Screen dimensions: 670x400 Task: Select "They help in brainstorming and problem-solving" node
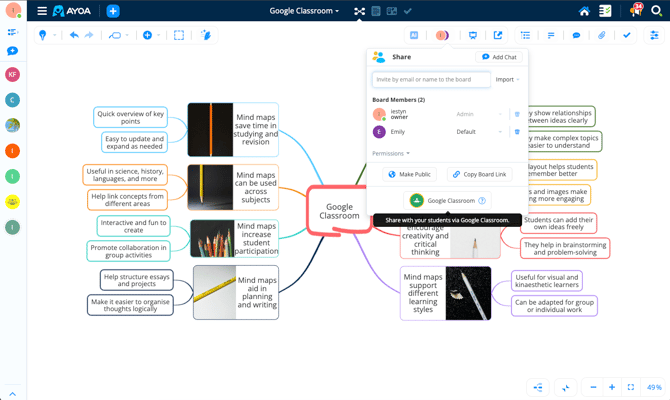pos(565,248)
